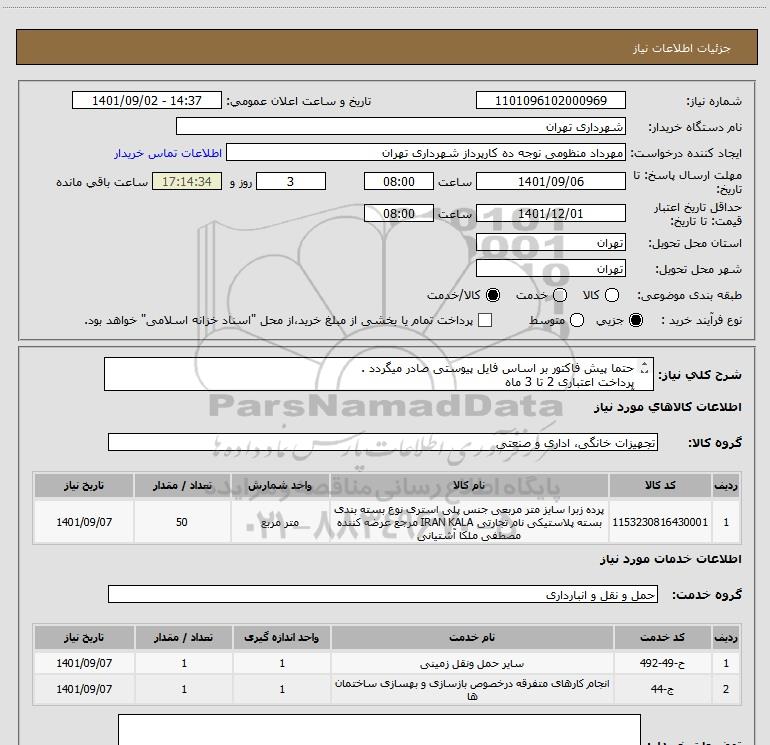Select the خدمت radio button
770x745 pixels.
click(x=560, y=295)
